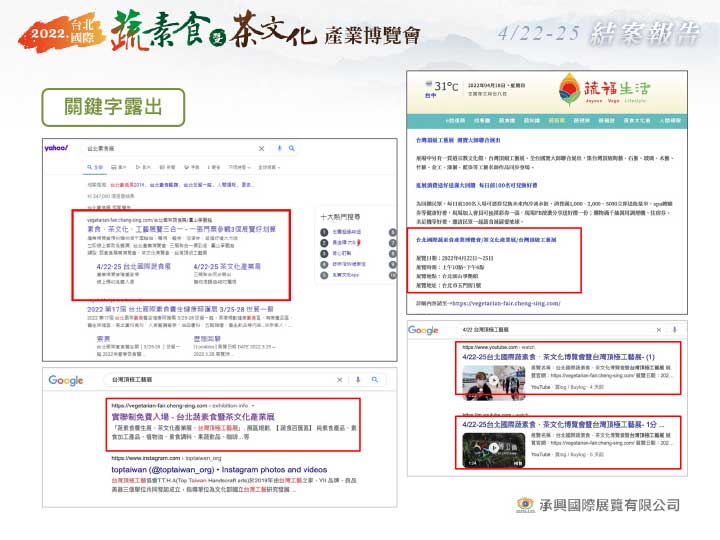Clear the Yahoo search box with the X icon

pos(261,148)
